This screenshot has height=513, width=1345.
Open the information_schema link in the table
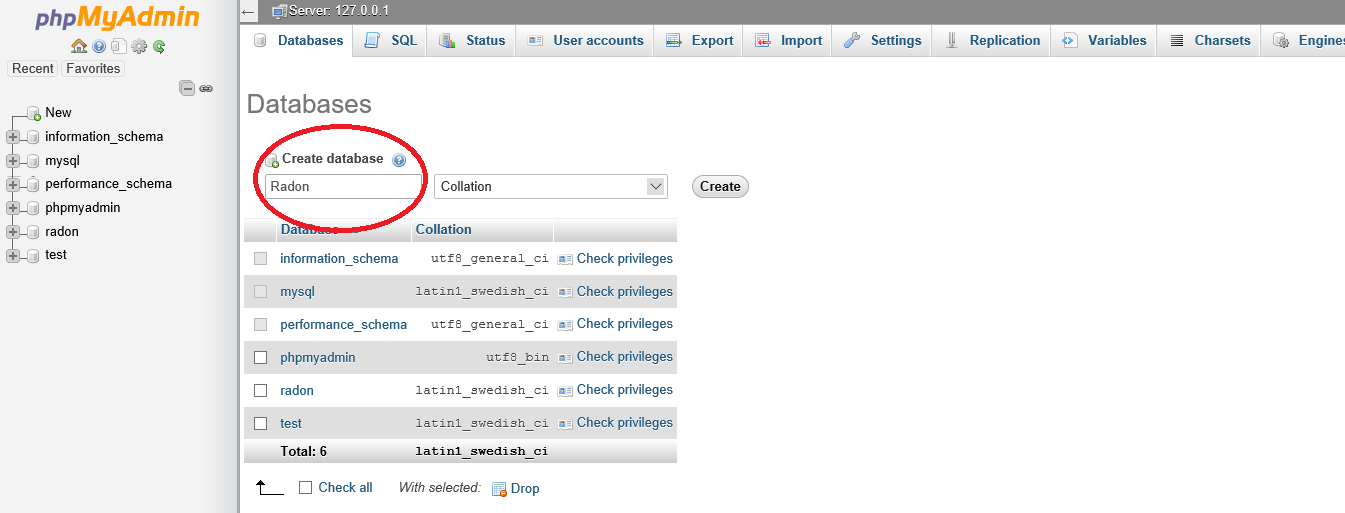(x=339, y=259)
